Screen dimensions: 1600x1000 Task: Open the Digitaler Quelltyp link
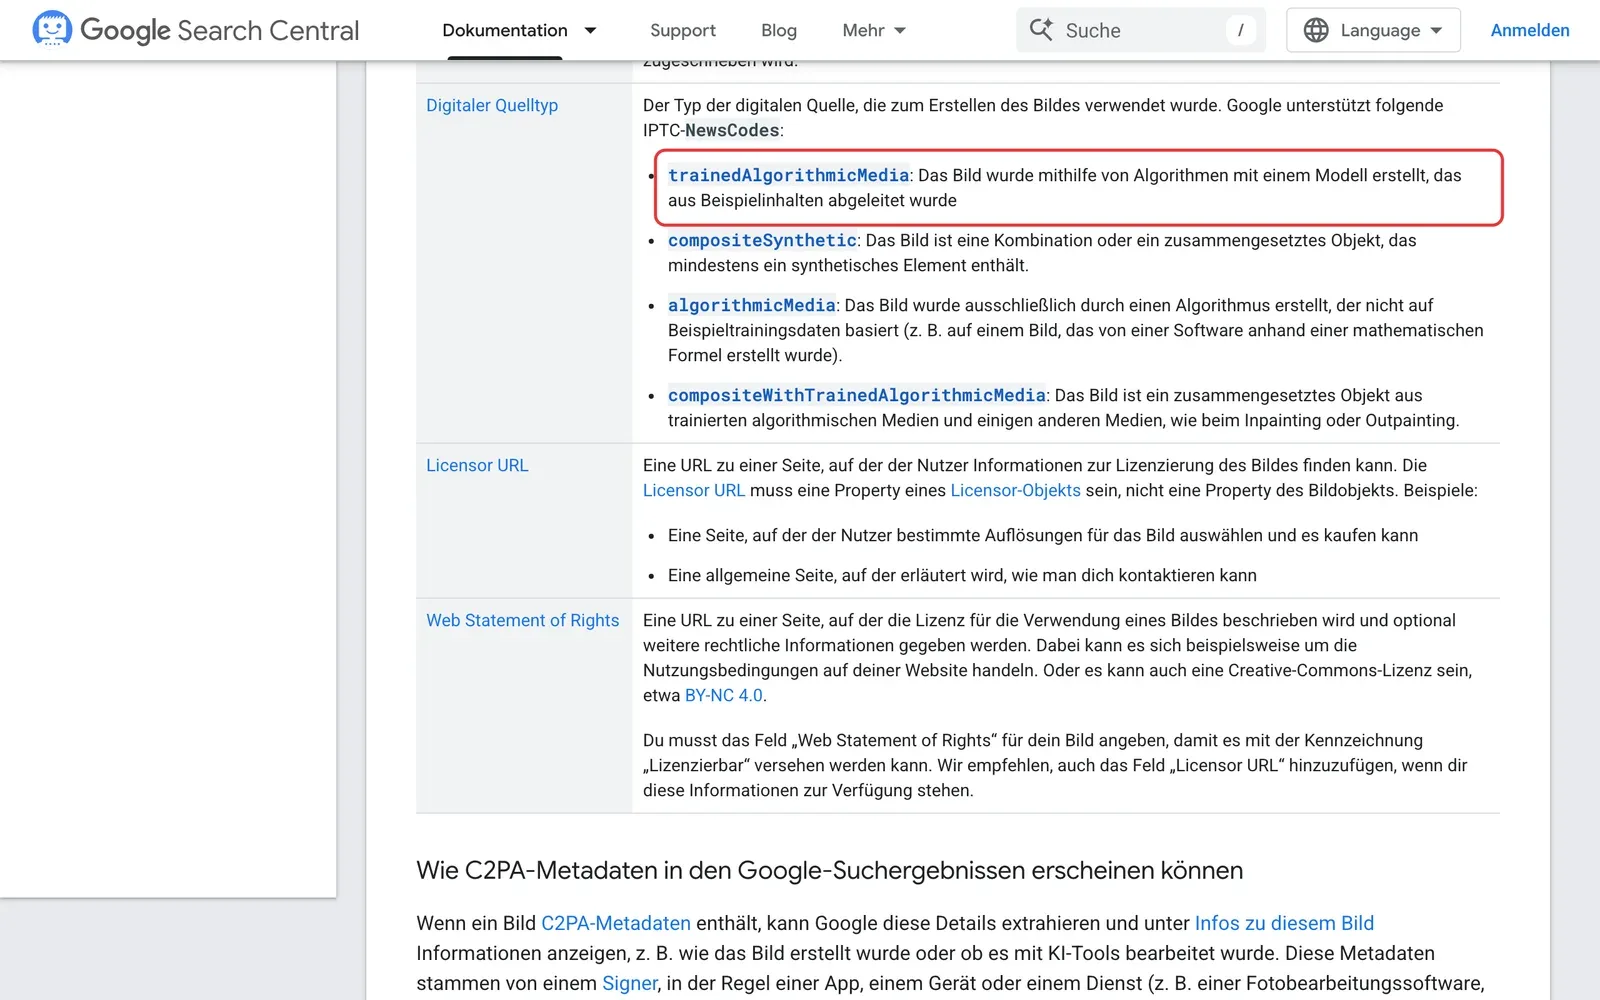click(492, 105)
